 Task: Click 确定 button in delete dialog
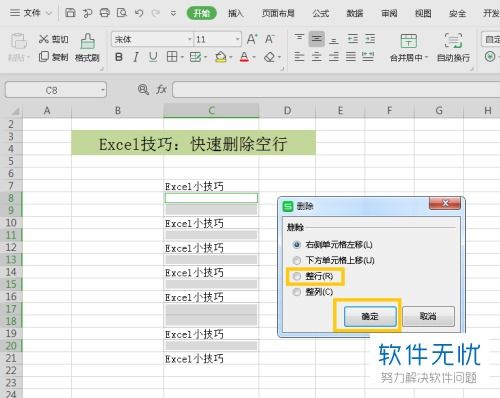tap(370, 316)
